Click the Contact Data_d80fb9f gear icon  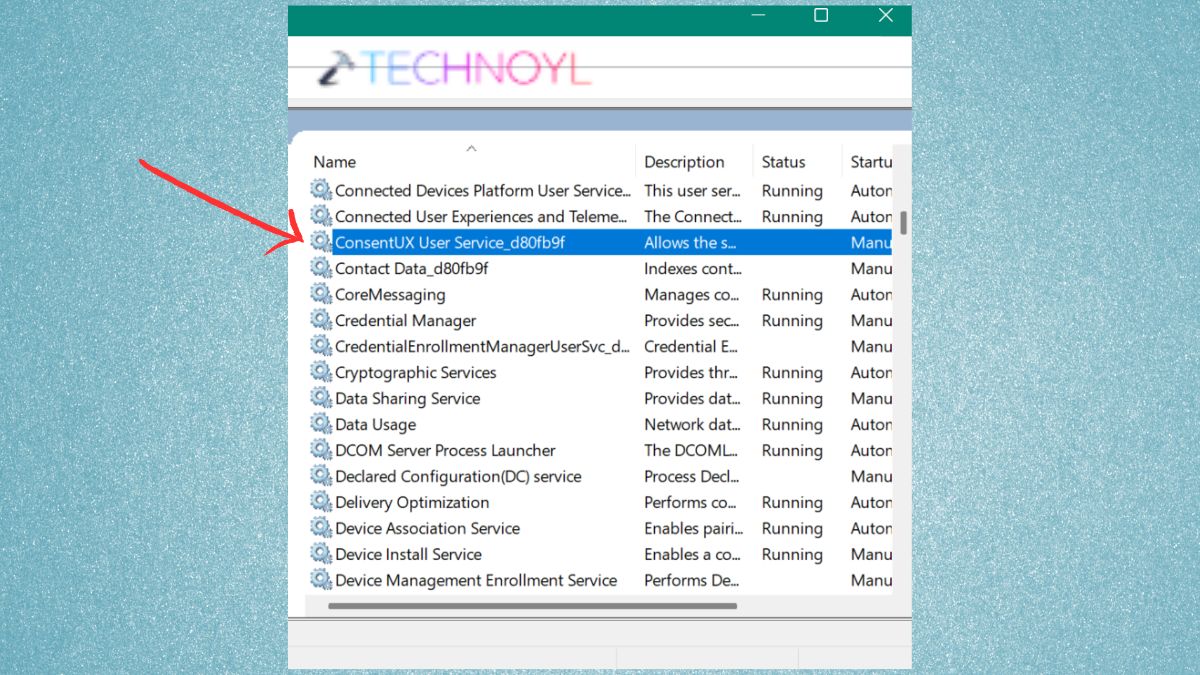321,268
